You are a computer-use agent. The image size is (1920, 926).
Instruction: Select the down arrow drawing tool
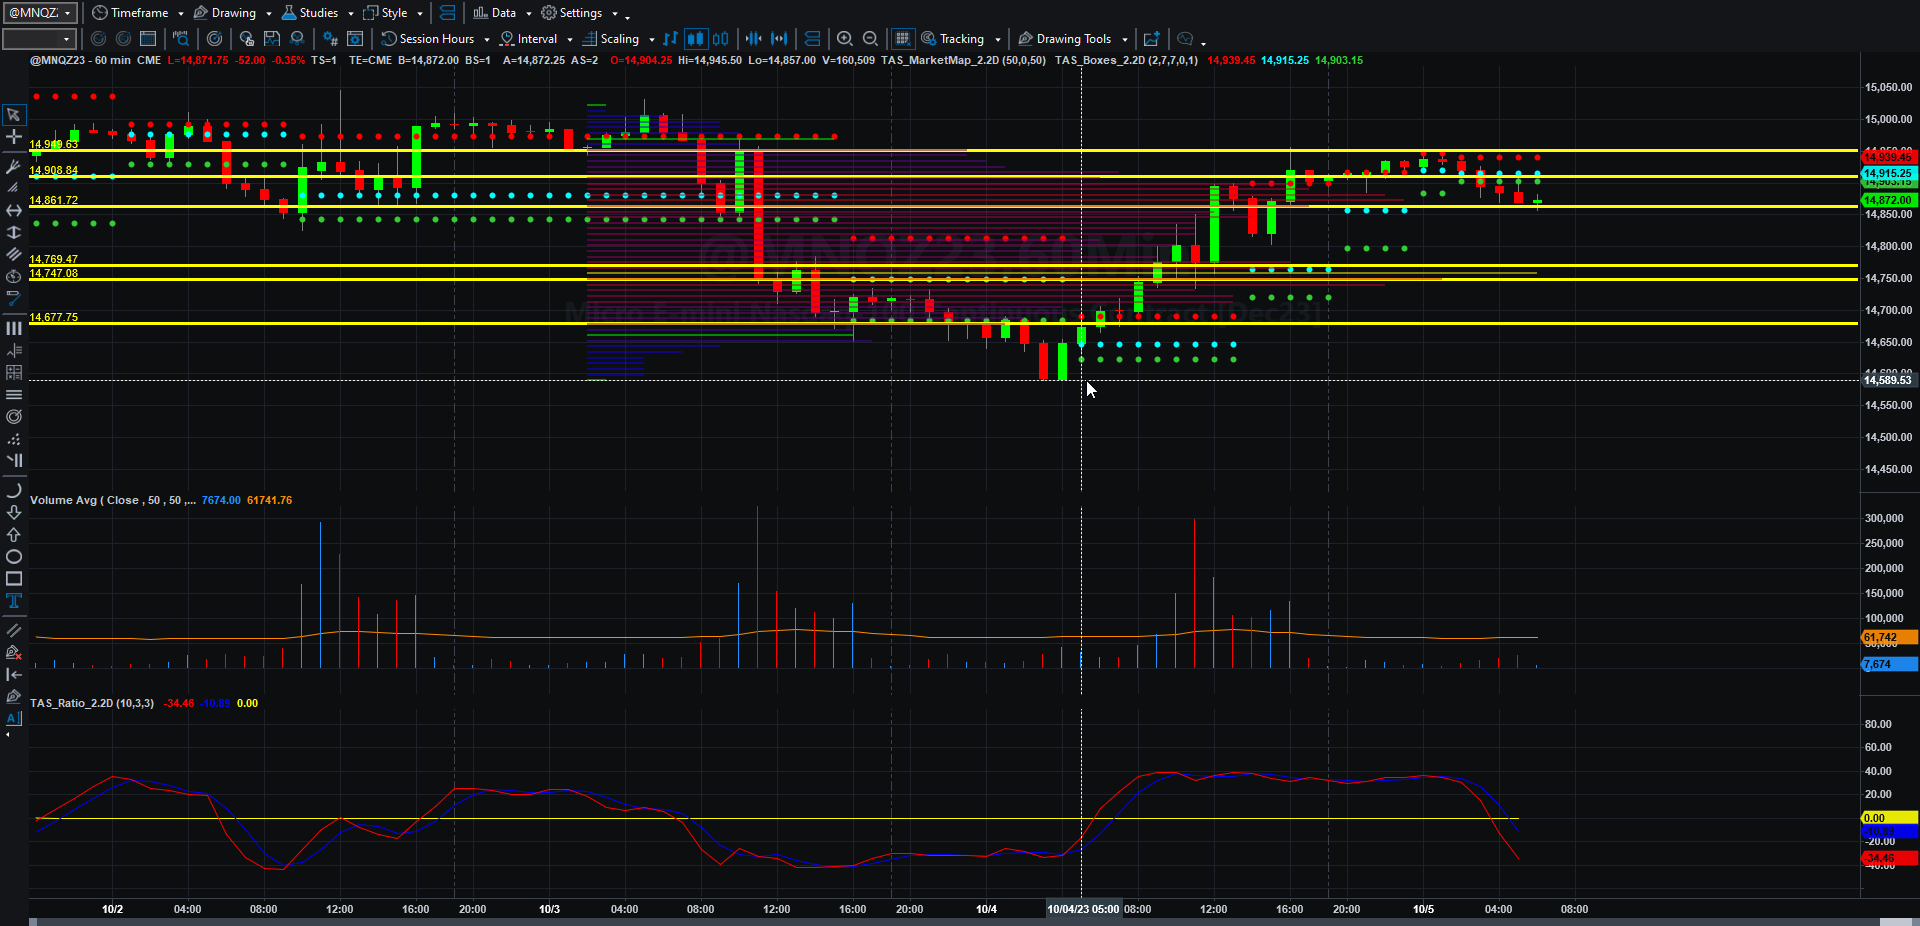(x=14, y=513)
